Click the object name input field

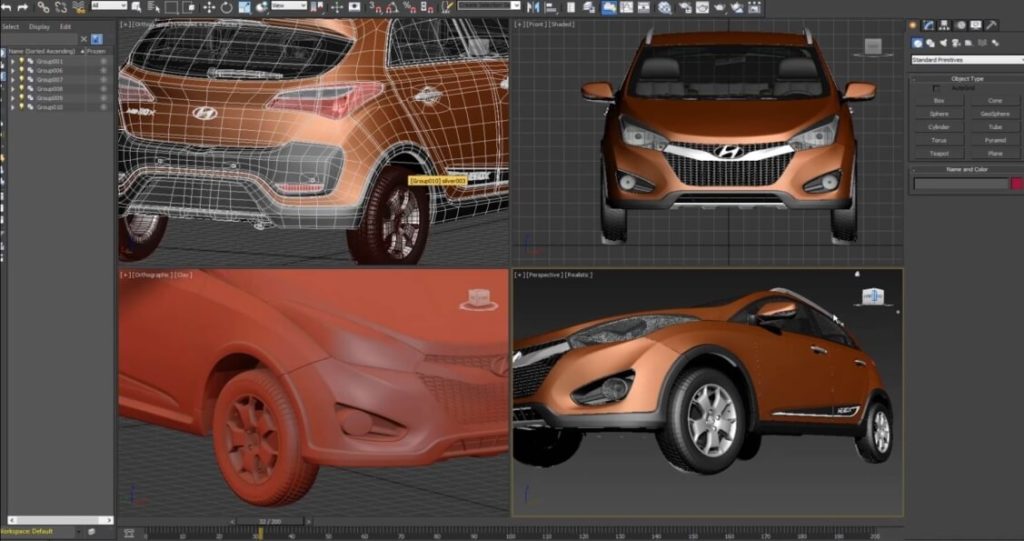pyautogui.click(x=961, y=184)
